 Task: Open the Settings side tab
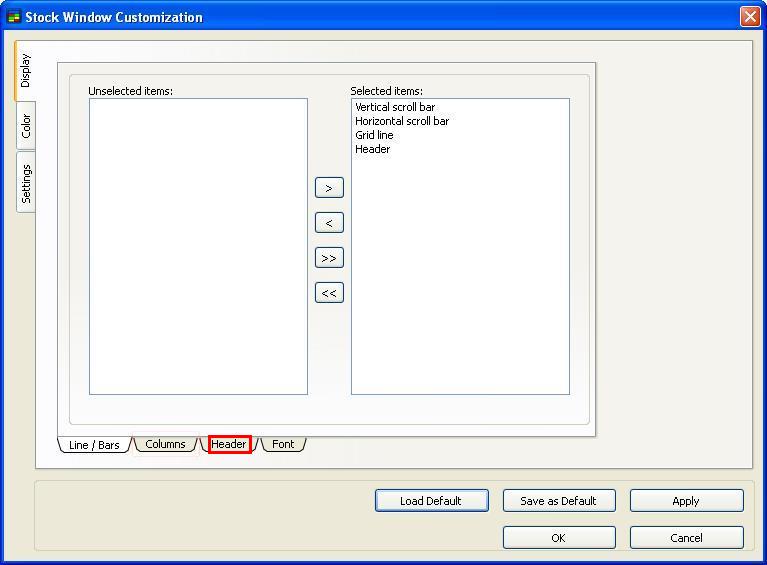point(26,183)
